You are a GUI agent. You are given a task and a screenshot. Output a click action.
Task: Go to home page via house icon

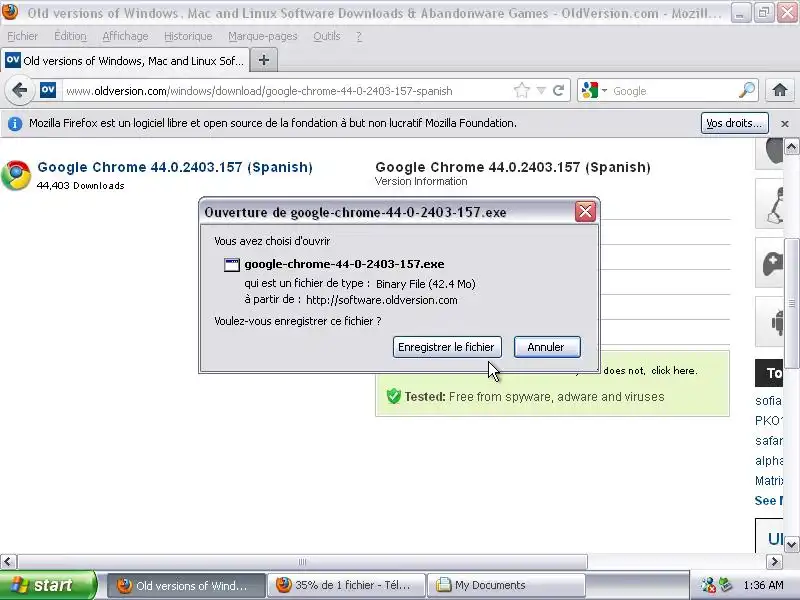tap(780, 90)
